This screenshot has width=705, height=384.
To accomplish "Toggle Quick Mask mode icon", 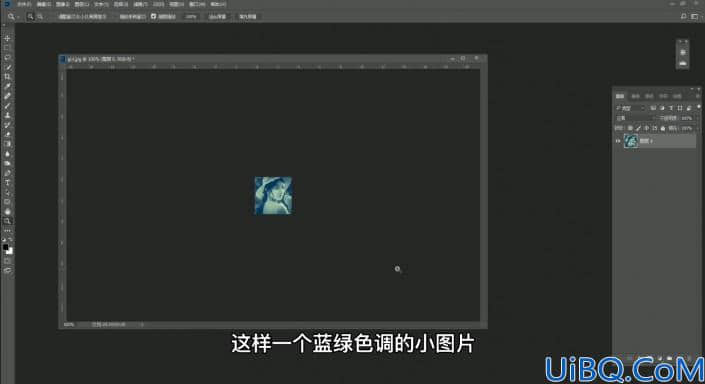I will pos(7,261).
